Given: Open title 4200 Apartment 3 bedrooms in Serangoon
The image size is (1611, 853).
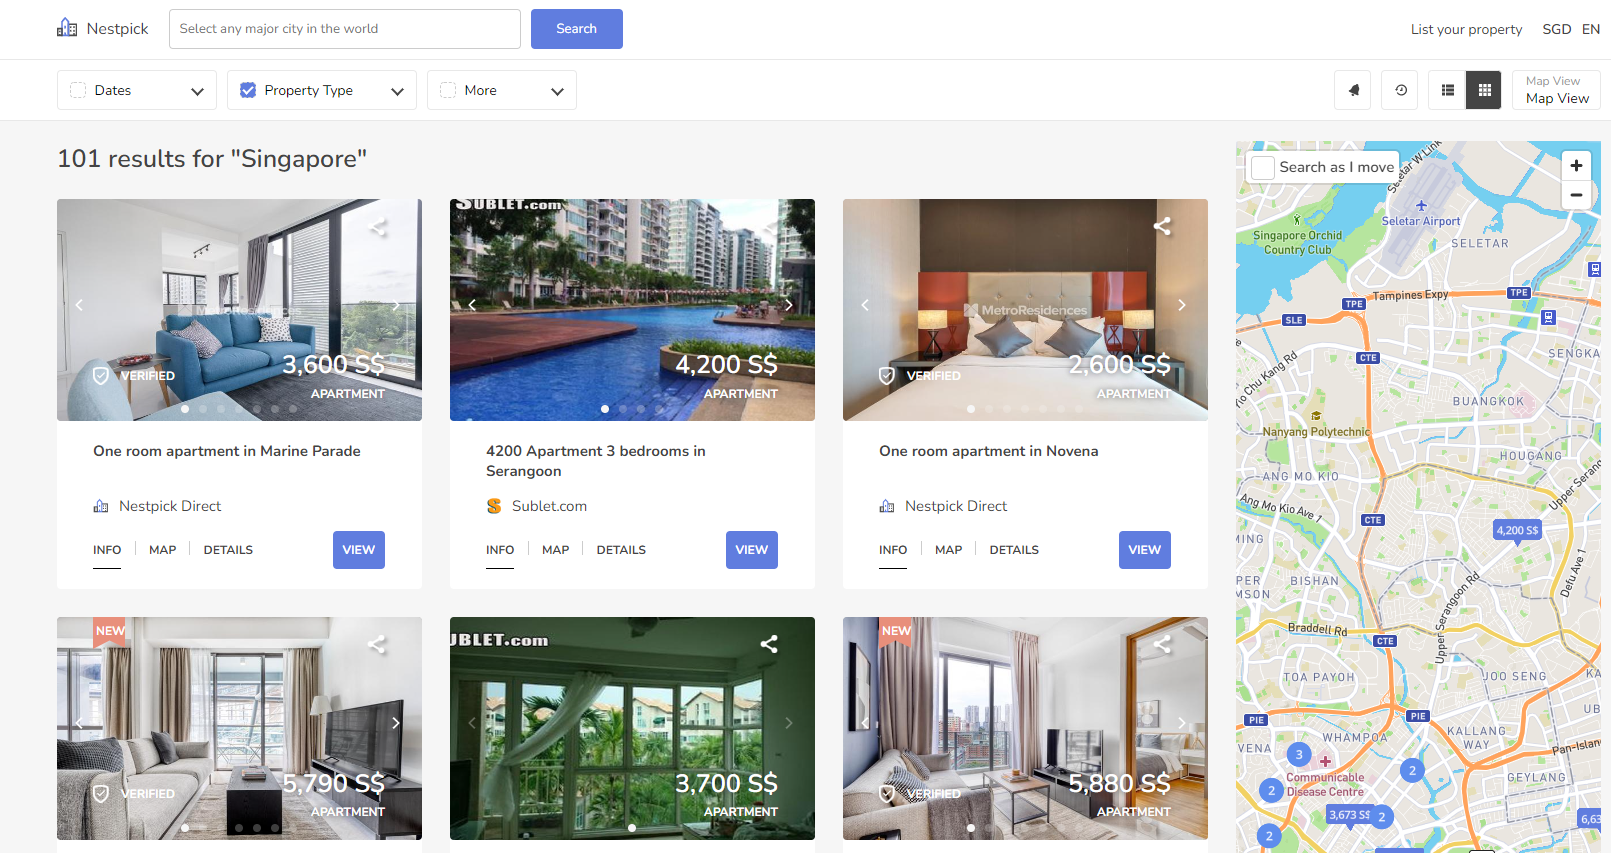Looking at the screenshot, I should pyautogui.click(x=596, y=461).
